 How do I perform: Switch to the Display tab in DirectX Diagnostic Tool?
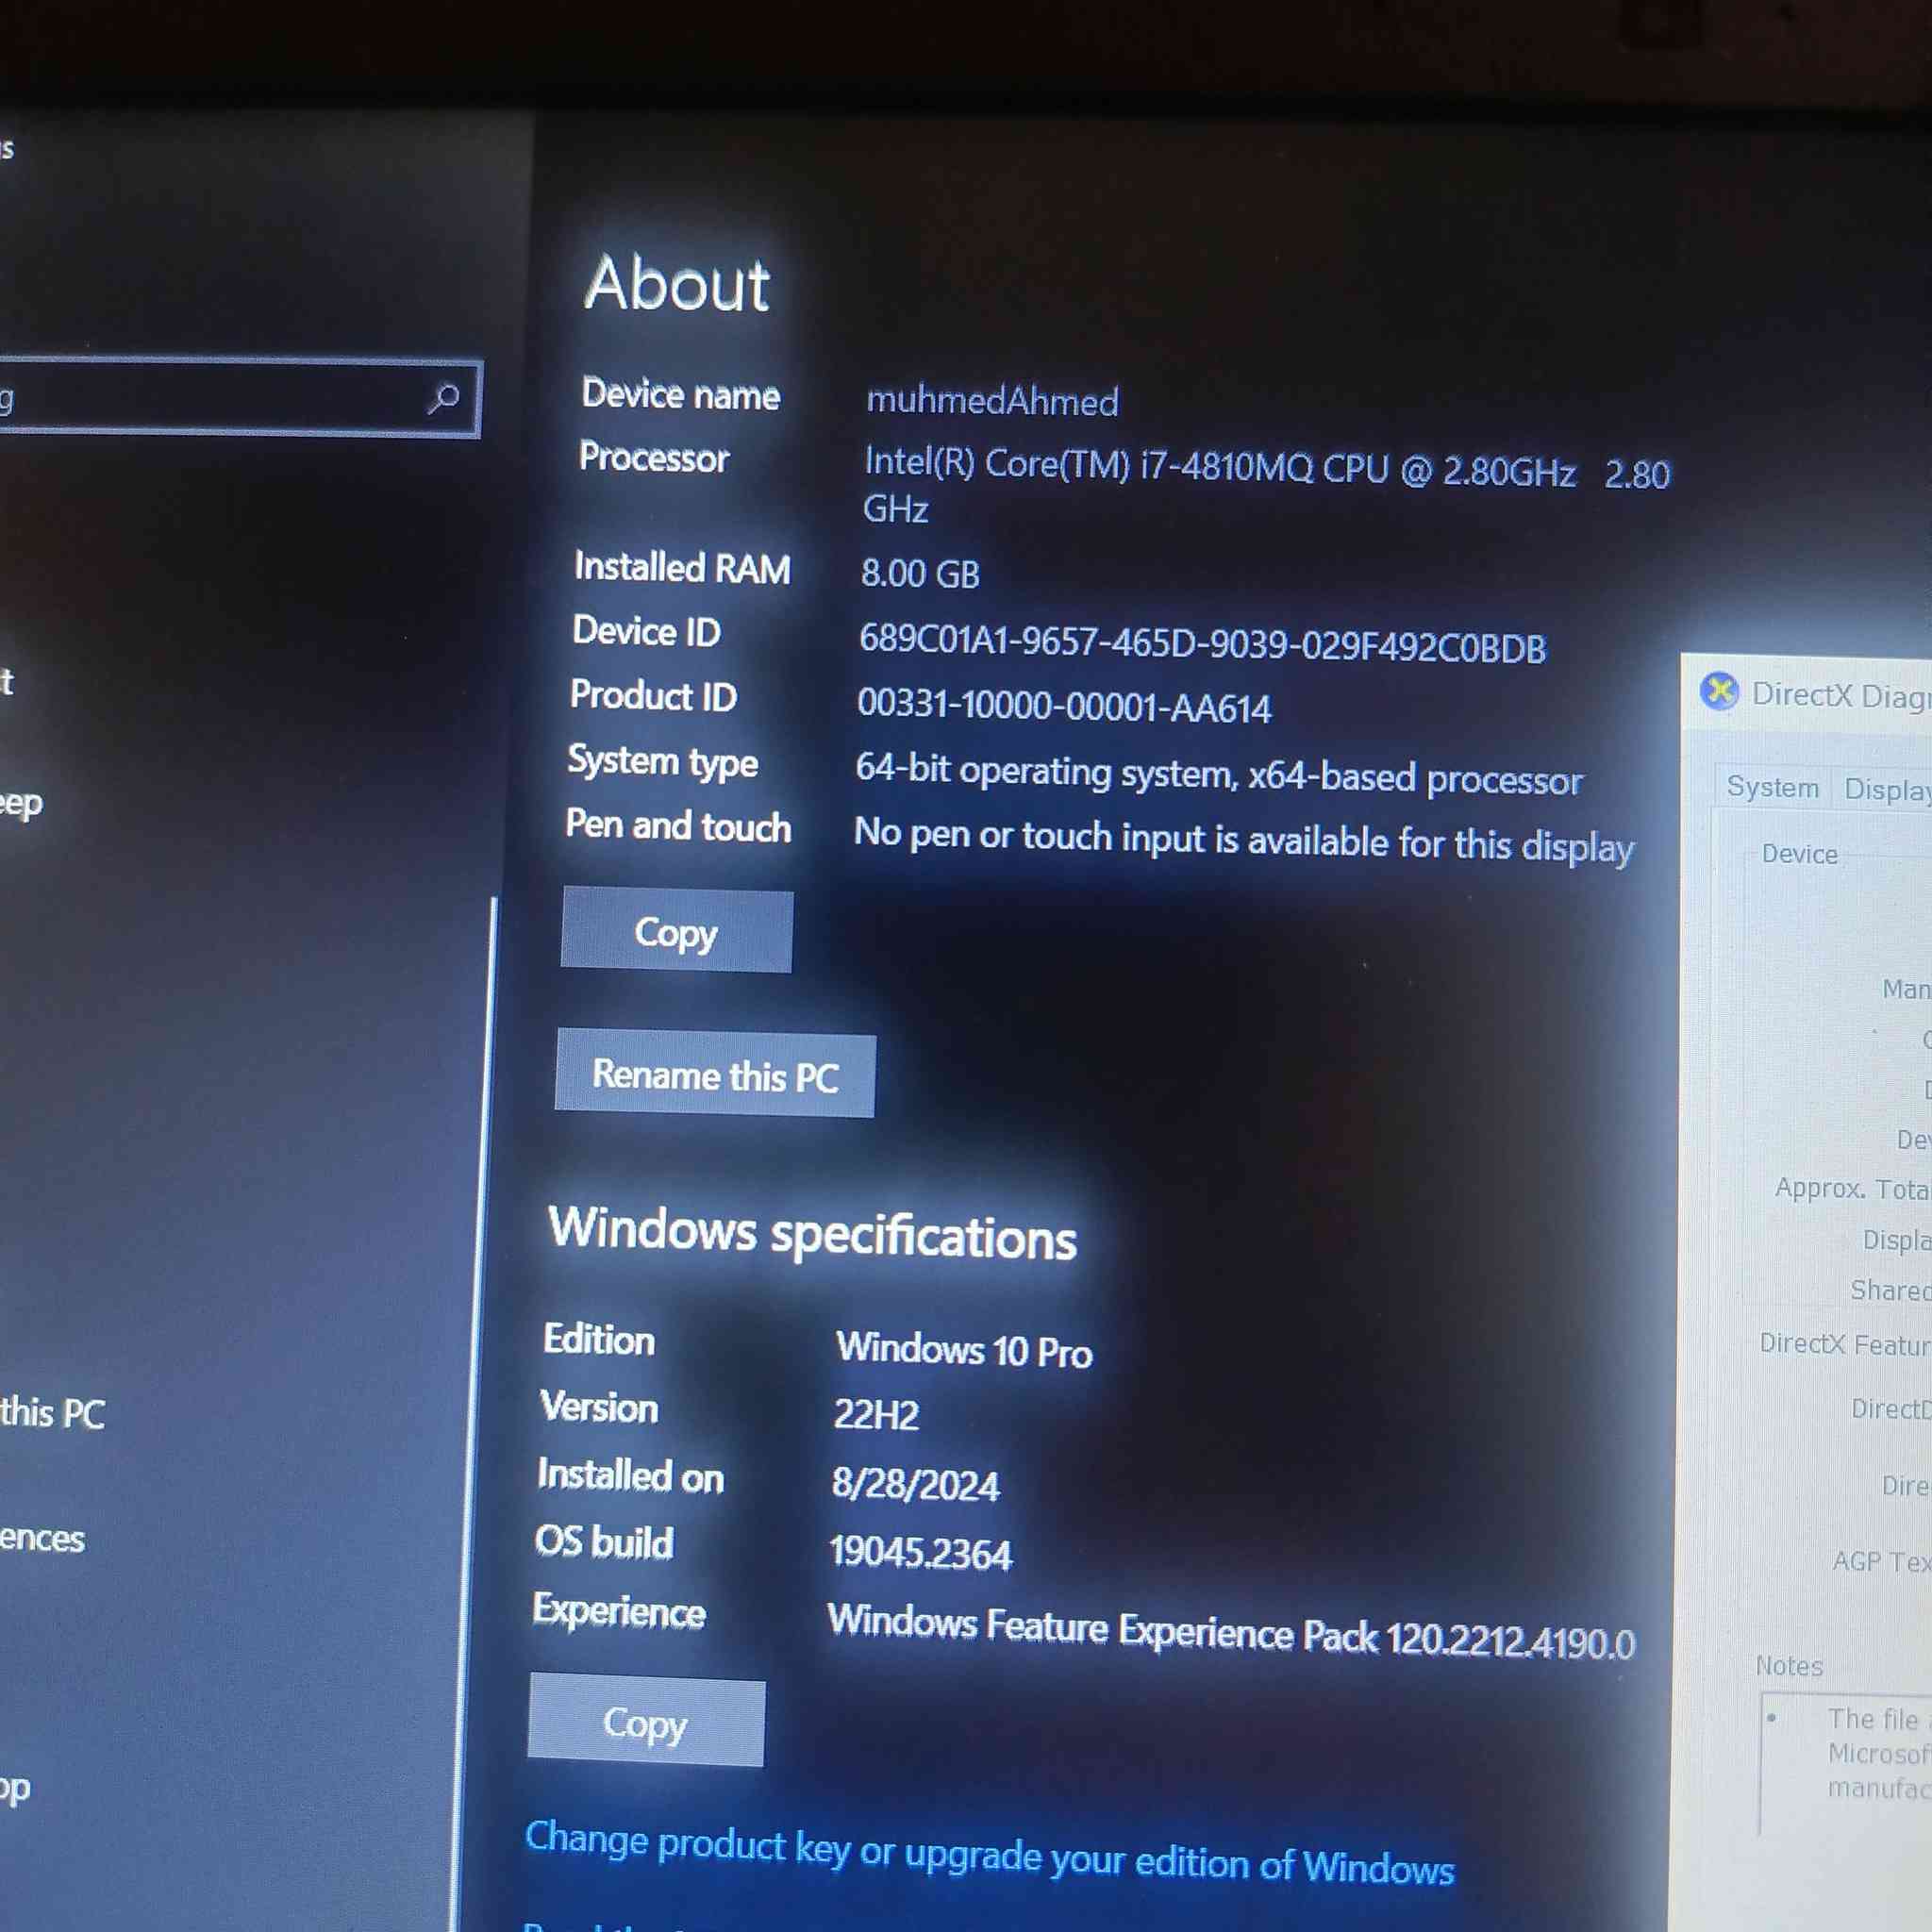click(x=1887, y=789)
